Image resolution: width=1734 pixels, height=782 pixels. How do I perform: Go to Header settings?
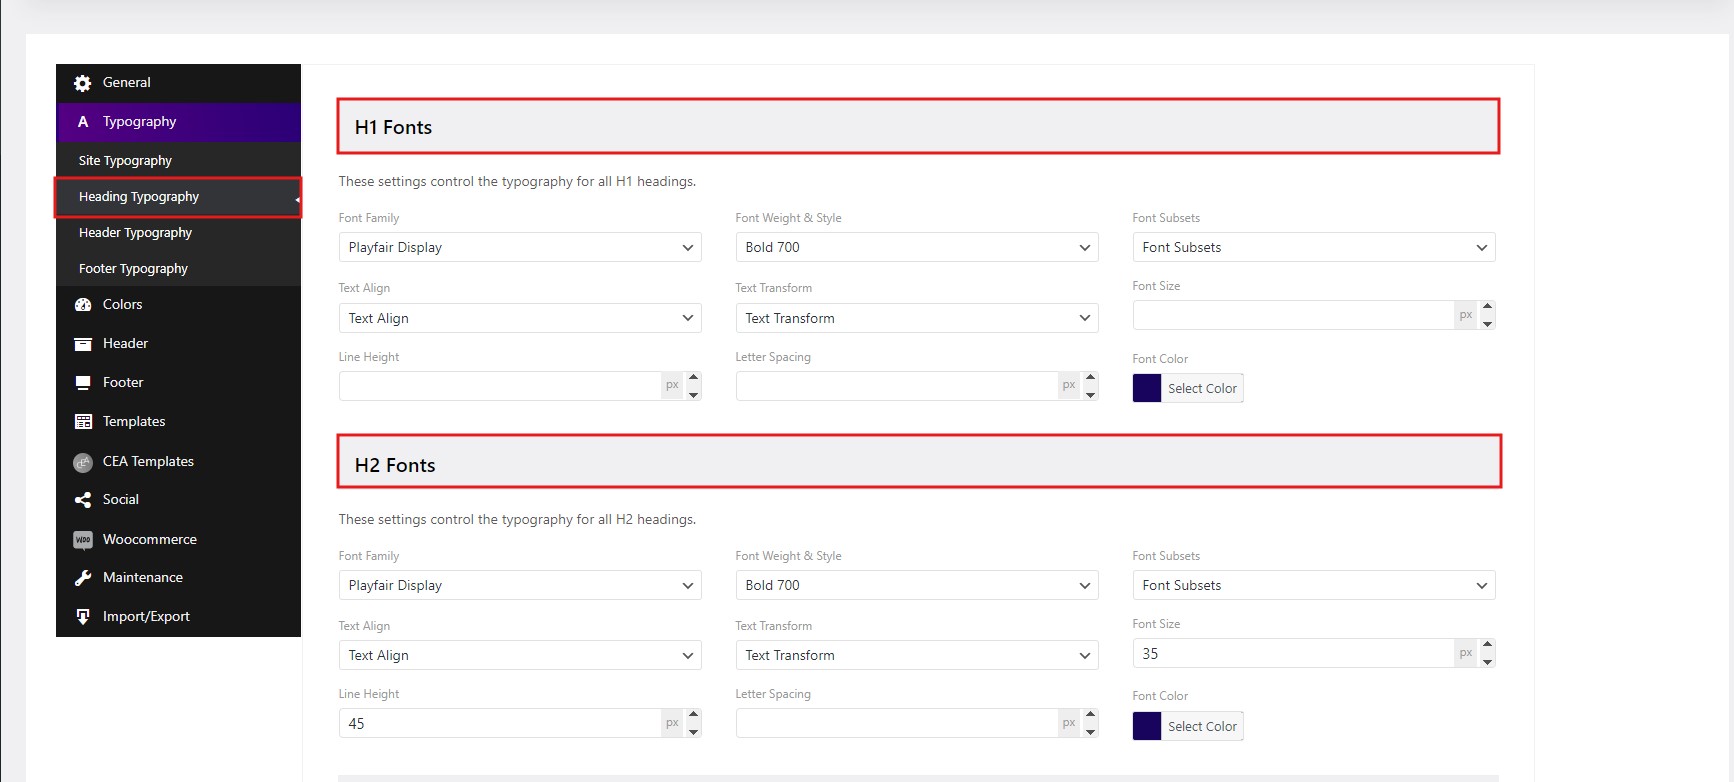(x=178, y=344)
